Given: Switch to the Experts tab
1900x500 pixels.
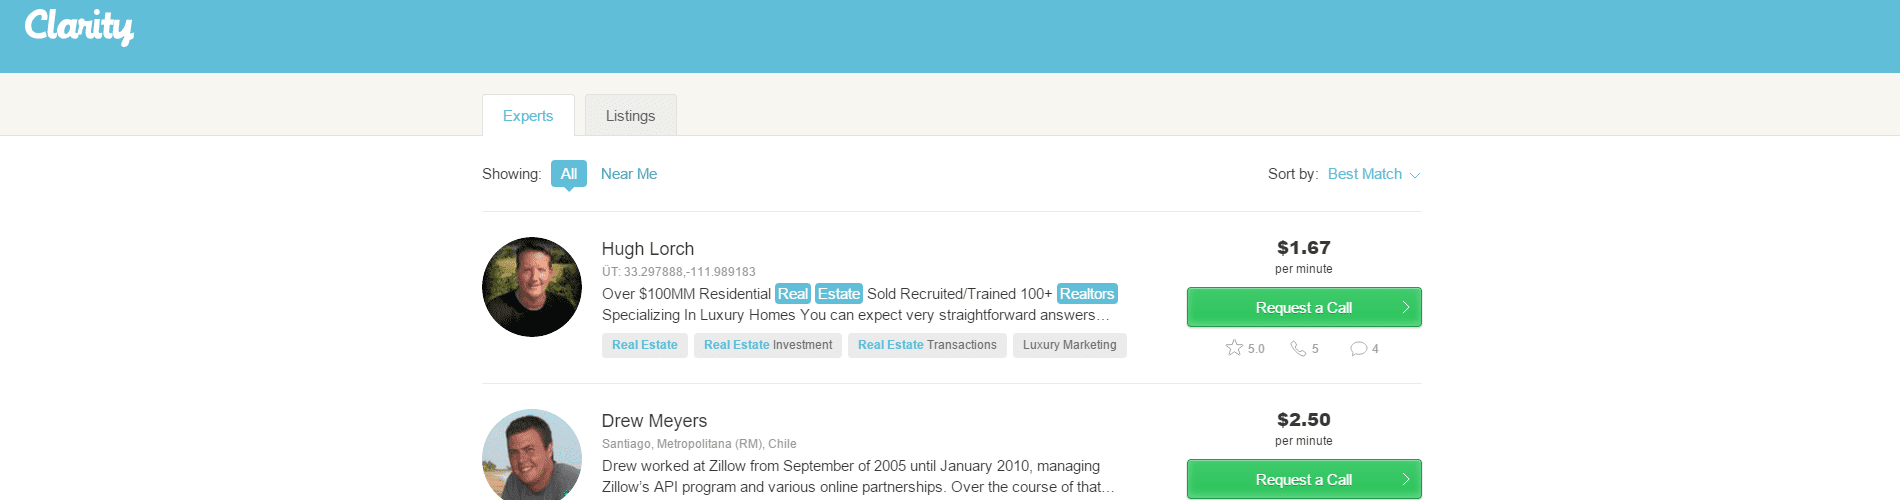Looking at the screenshot, I should [x=528, y=116].
